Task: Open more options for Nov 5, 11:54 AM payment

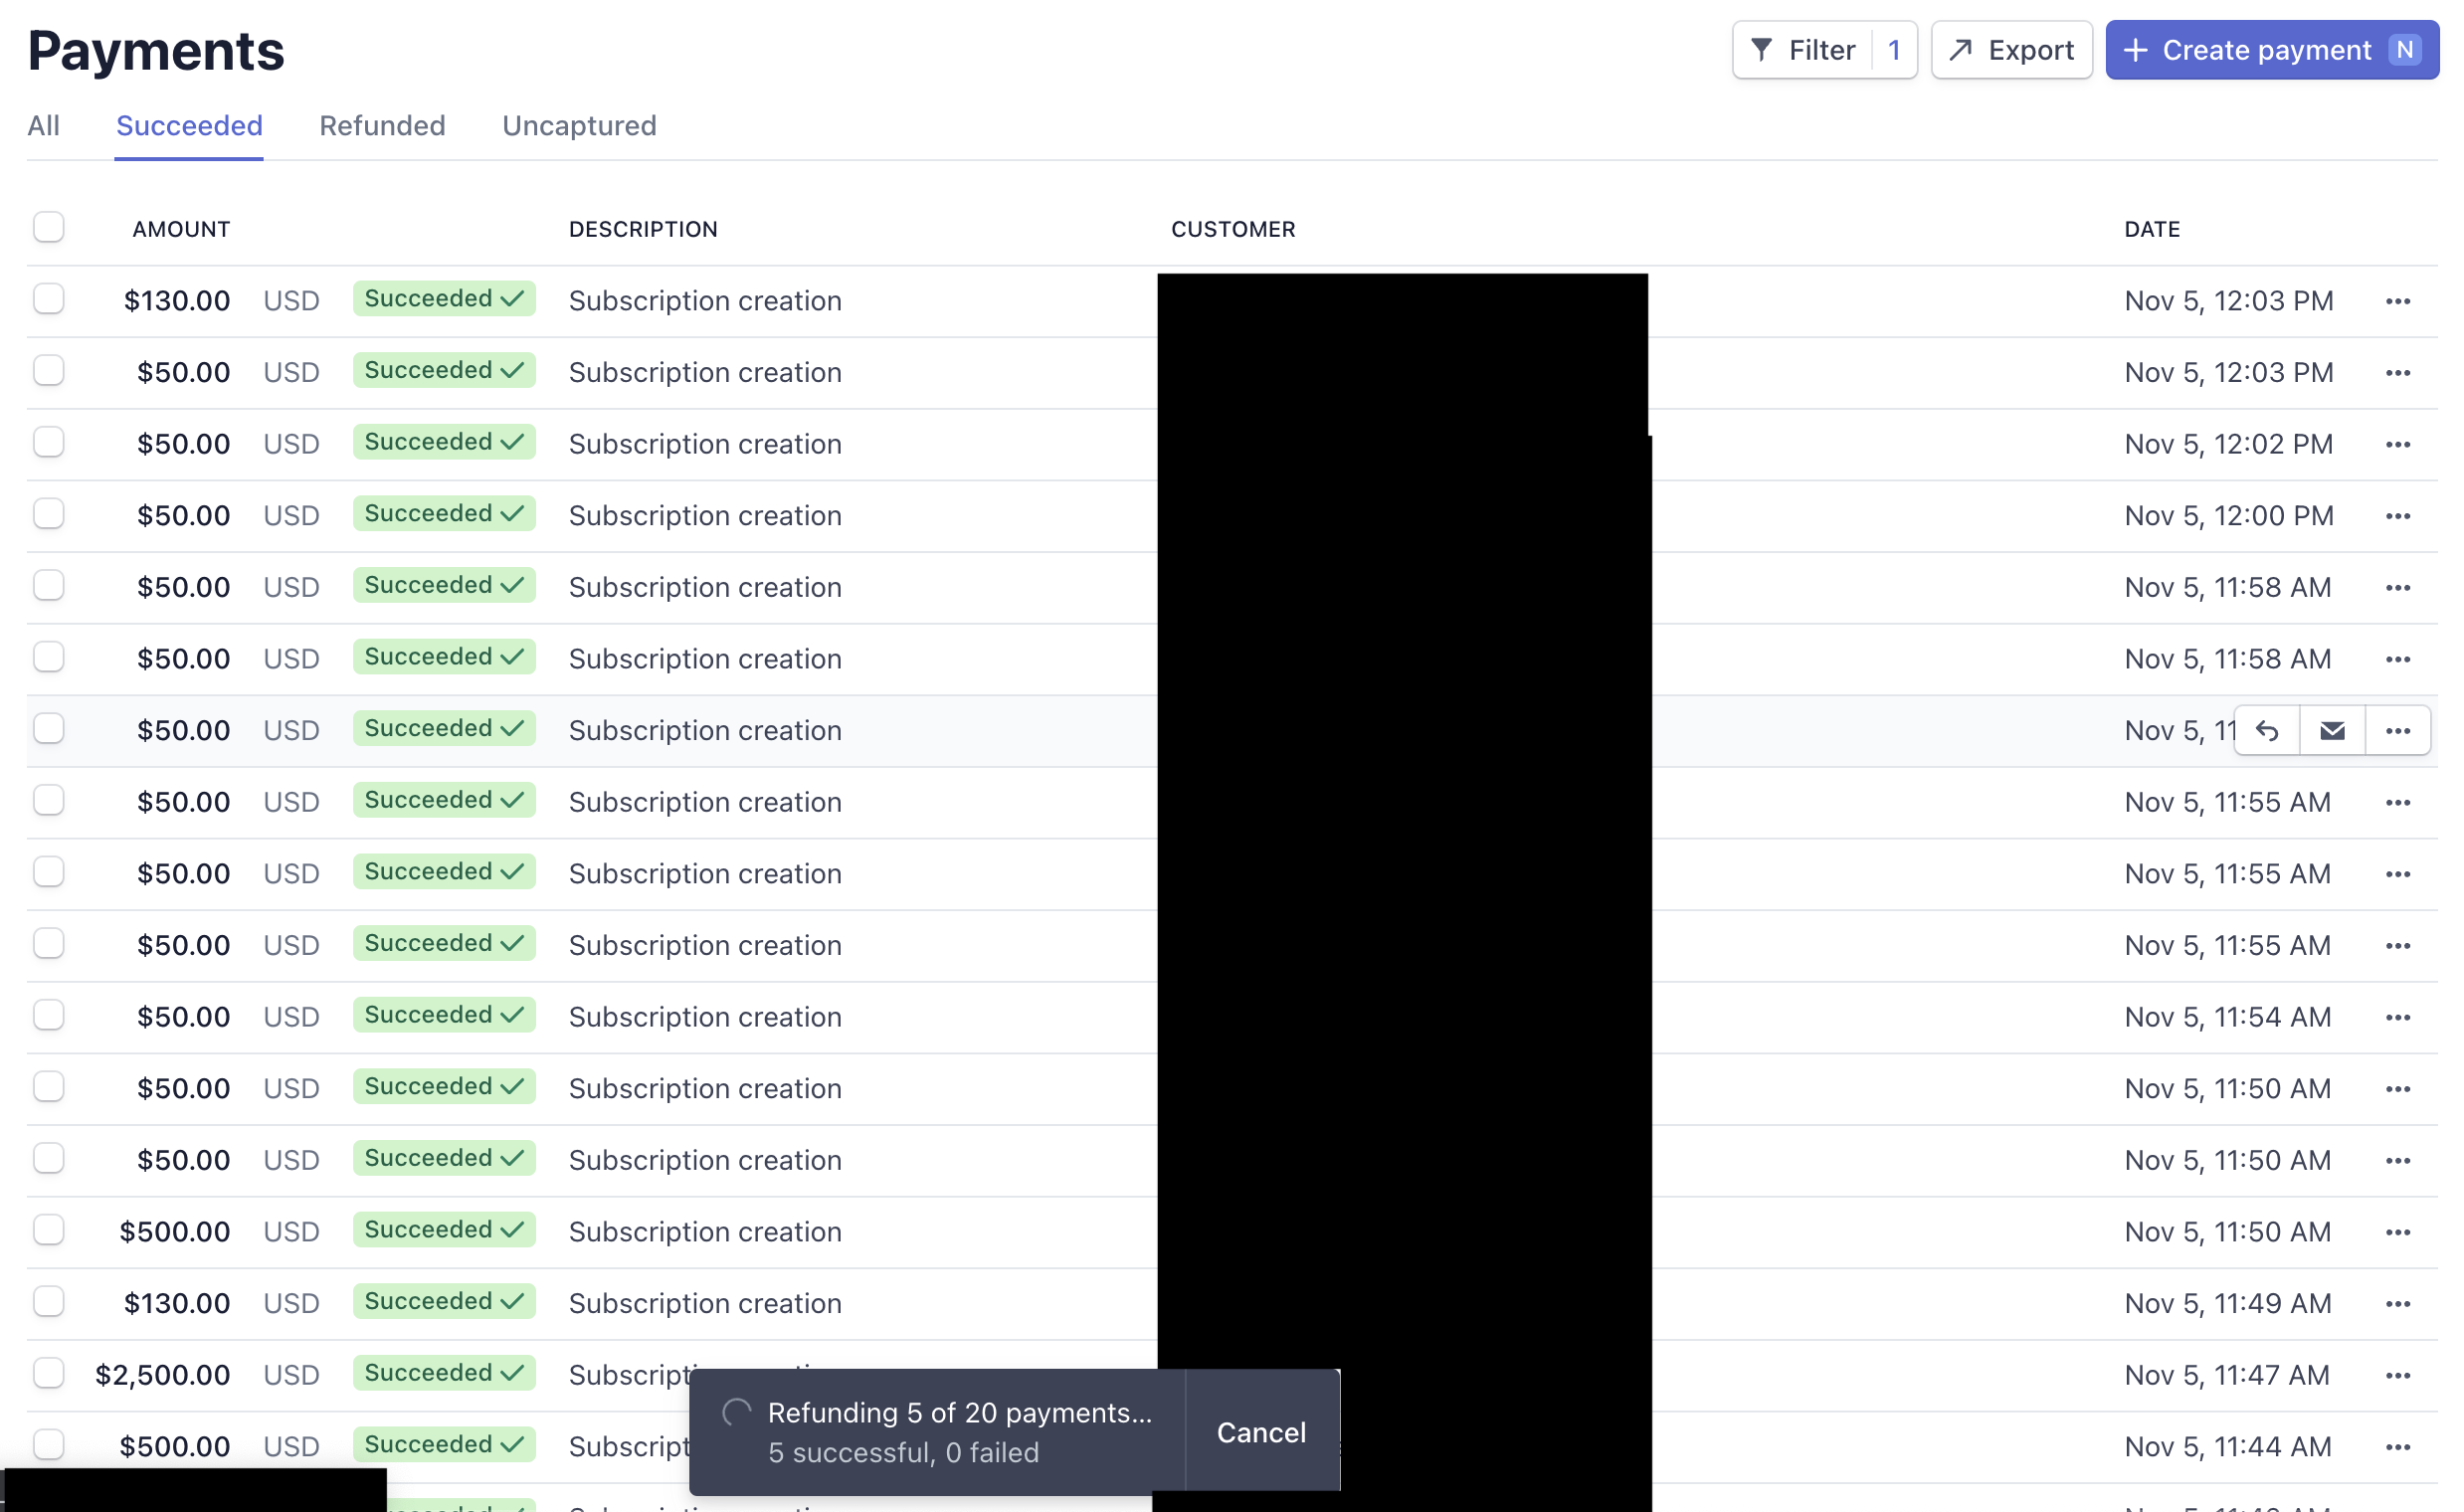Action: click(x=2397, y=1017)
